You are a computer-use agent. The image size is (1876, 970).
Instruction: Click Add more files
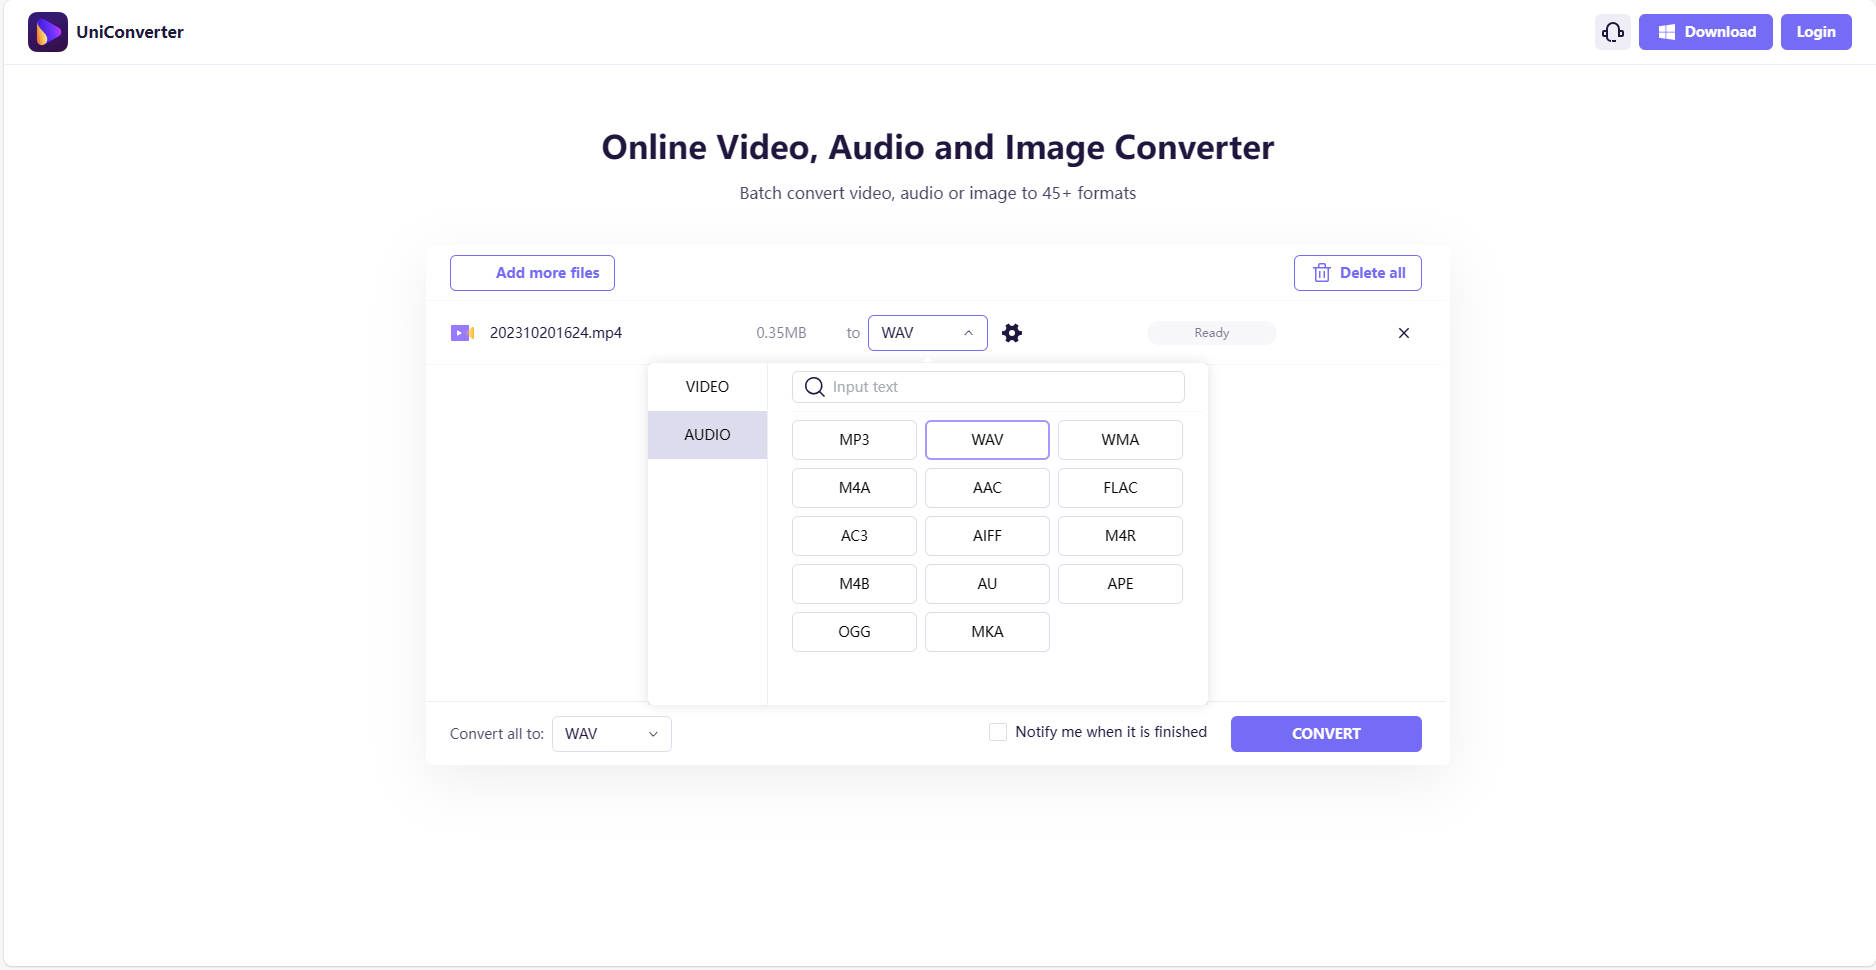click(x=532, y=272)
